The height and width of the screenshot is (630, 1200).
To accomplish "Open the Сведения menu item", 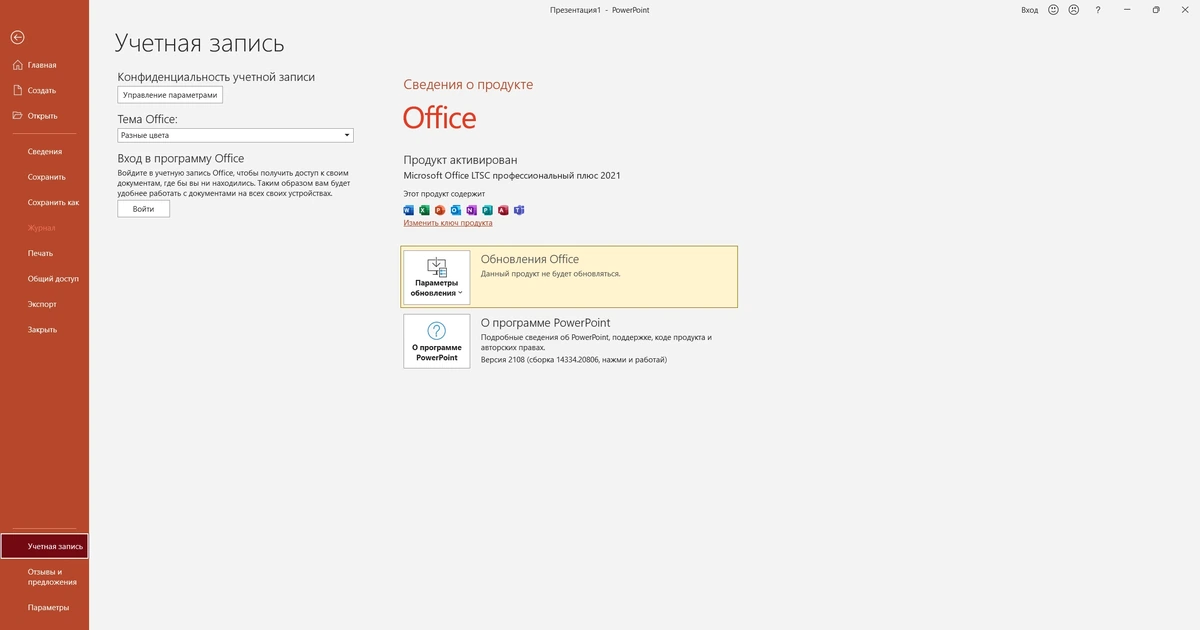I will [x=45, y=151].
